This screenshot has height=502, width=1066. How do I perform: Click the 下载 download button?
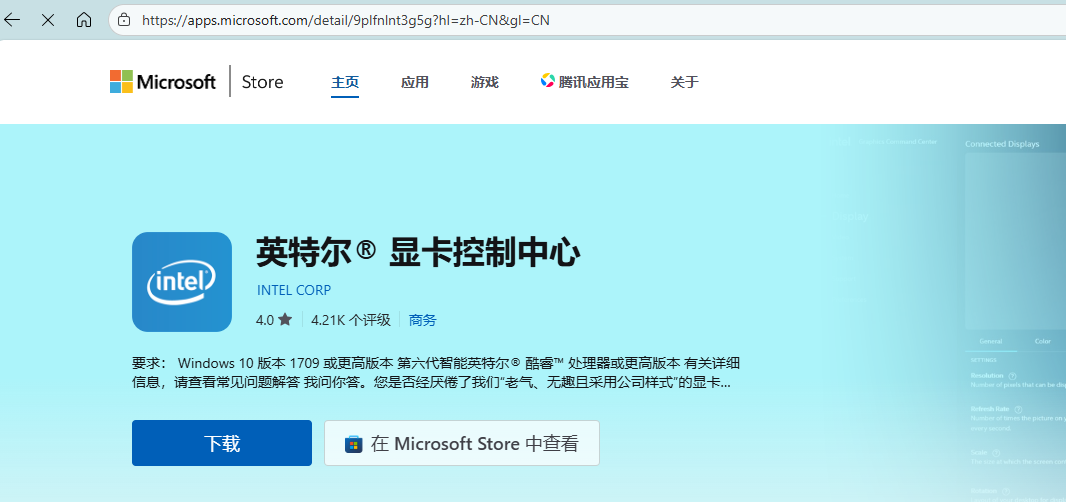coord(222,443)
